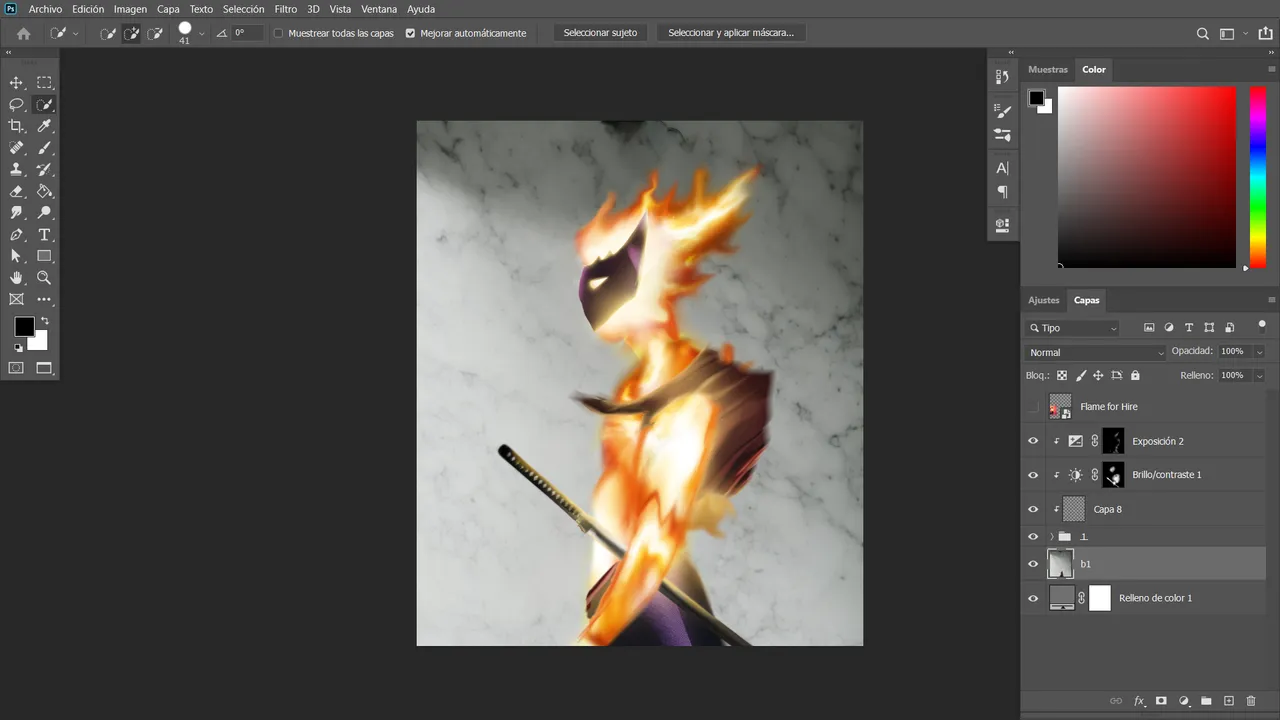
Task: Select the Horizontal Type tool
Action: click(44, 235)
